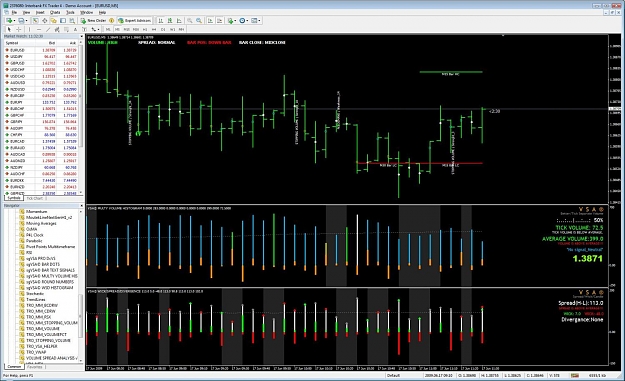Open the Strategy Tester toolbar icon
This screenshot has height=381, width=625.
click(72, 20)
